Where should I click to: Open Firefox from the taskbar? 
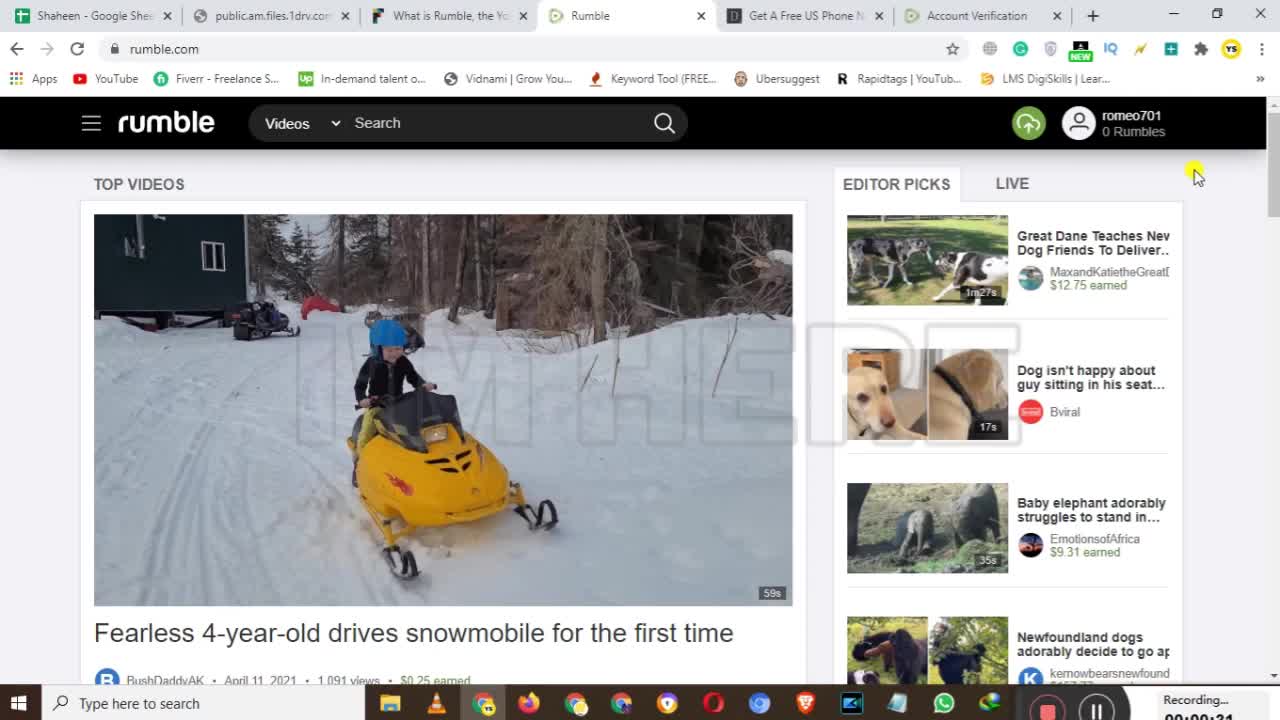tap(529, 703)
